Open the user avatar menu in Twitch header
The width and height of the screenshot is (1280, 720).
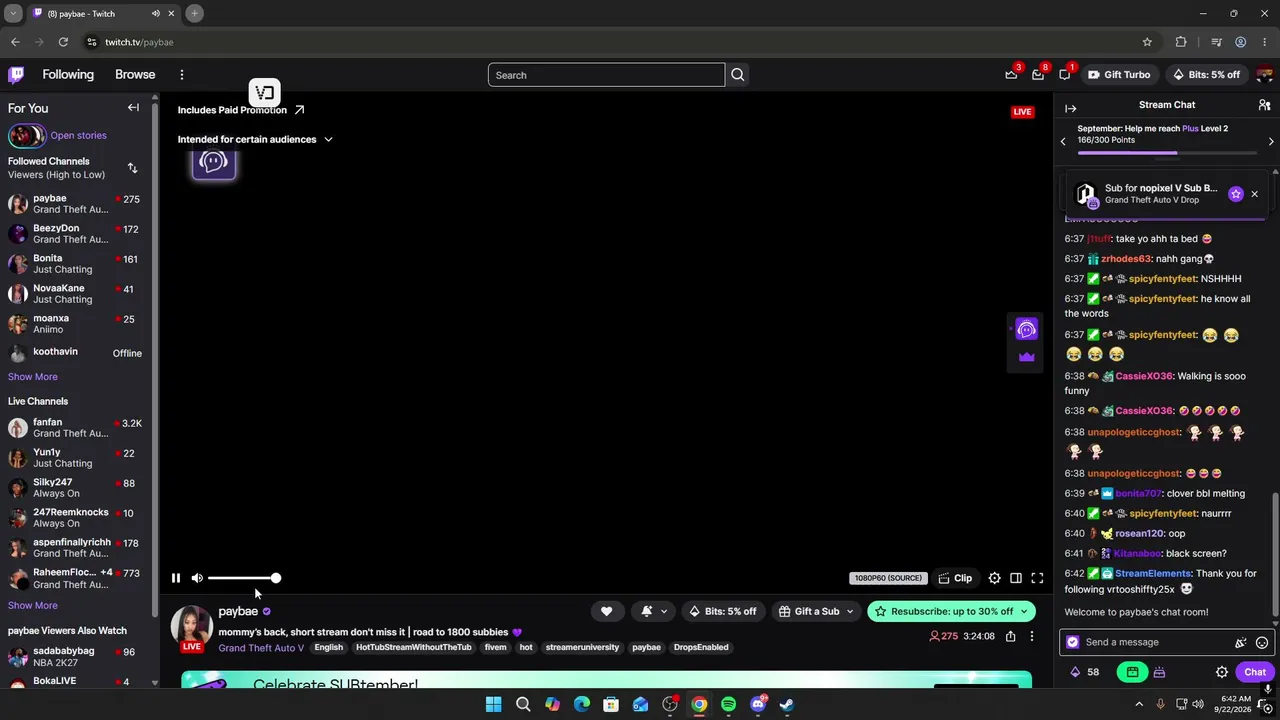[1264, 75]
